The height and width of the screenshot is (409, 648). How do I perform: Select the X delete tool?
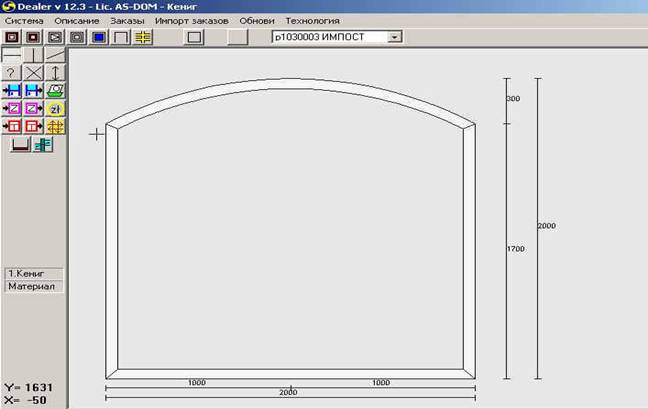click(x=33, y=73)
